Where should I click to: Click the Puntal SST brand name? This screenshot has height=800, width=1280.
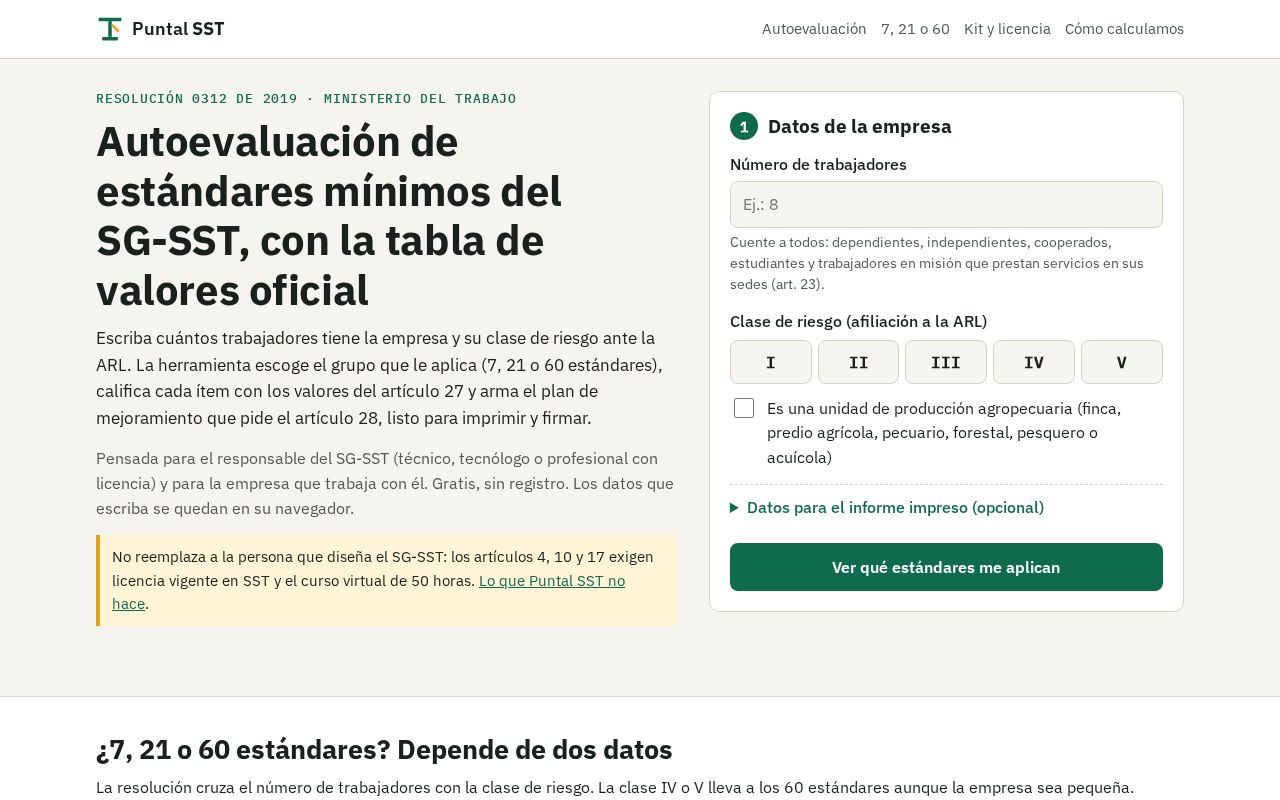point(178,29)
